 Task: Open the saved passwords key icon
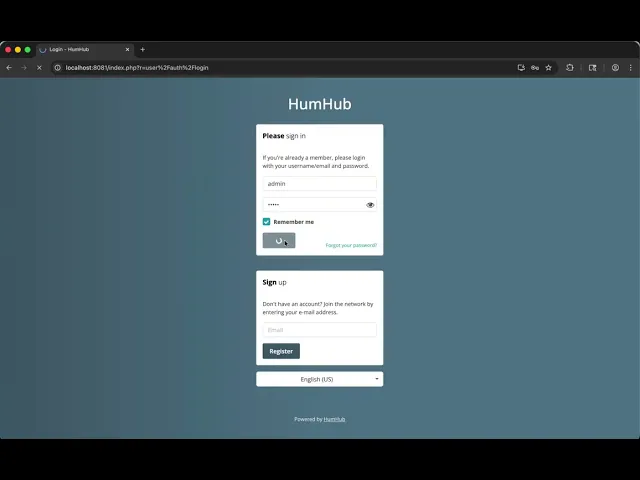tap(535, 68)
